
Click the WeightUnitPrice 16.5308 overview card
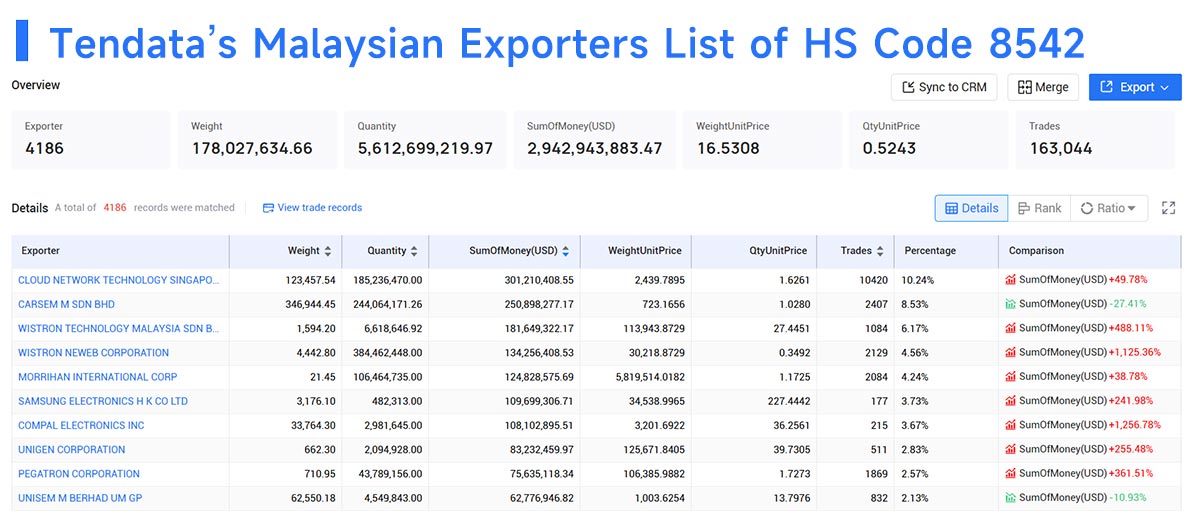tap(763, 140)
